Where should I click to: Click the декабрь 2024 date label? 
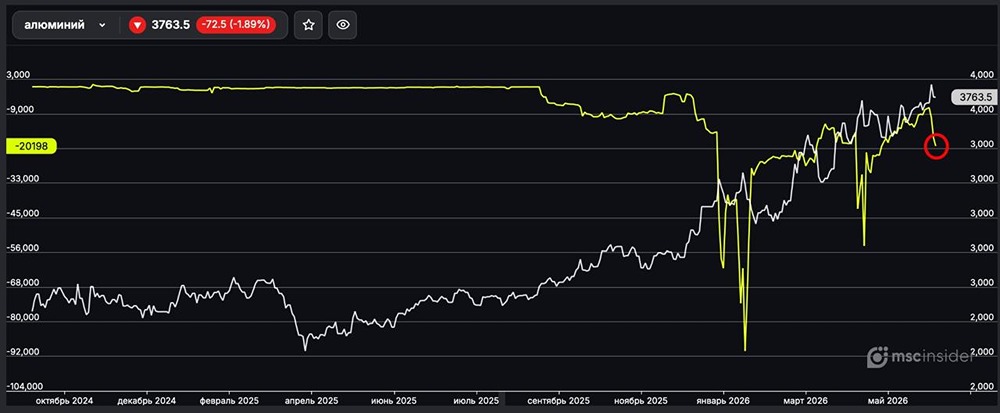coord(147,401)
